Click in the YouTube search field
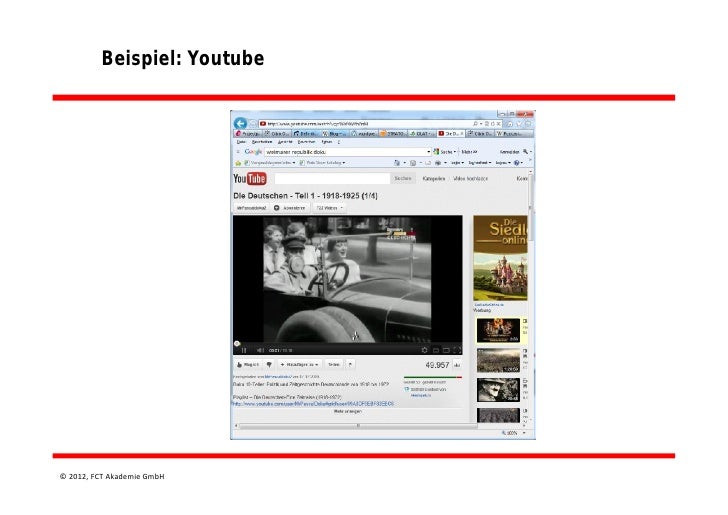Screen dimensions: 728x515 click(332, 178)
